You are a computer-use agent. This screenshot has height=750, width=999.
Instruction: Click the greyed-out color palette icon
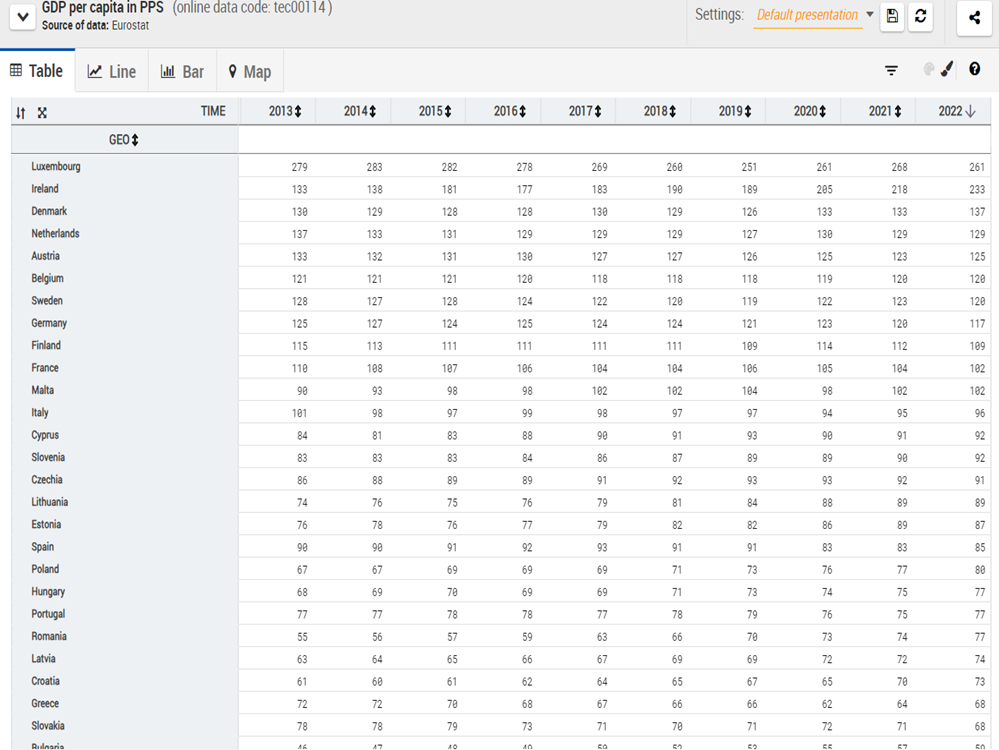(928, 70)
